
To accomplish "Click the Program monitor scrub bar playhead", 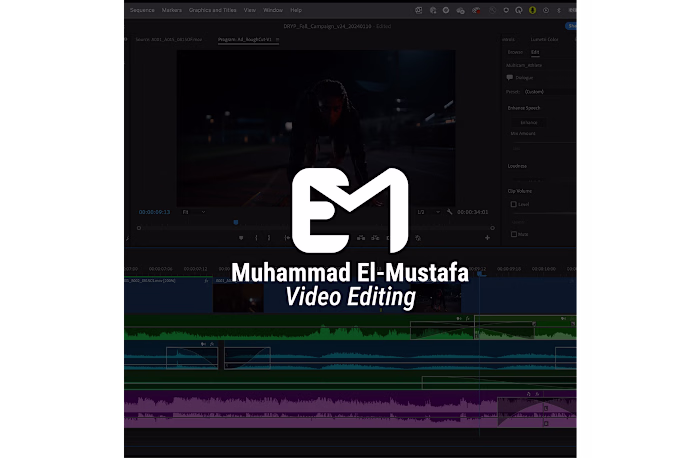I will click(236, 222).
